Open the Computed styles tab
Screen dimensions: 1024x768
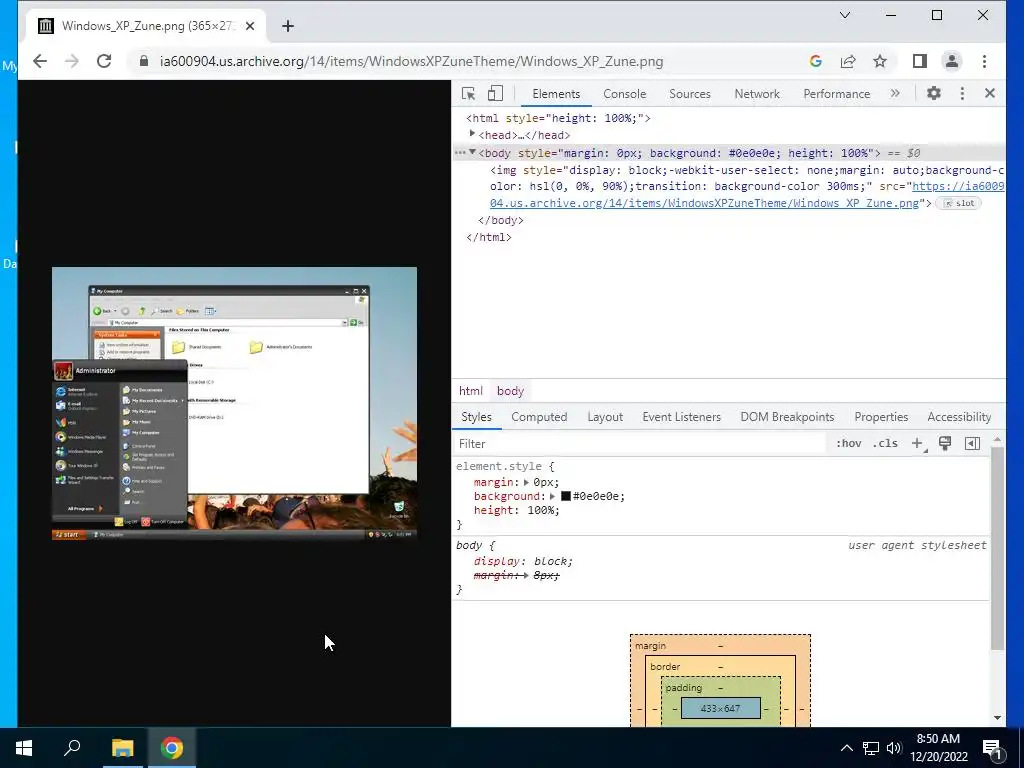[x=539, y=417]
